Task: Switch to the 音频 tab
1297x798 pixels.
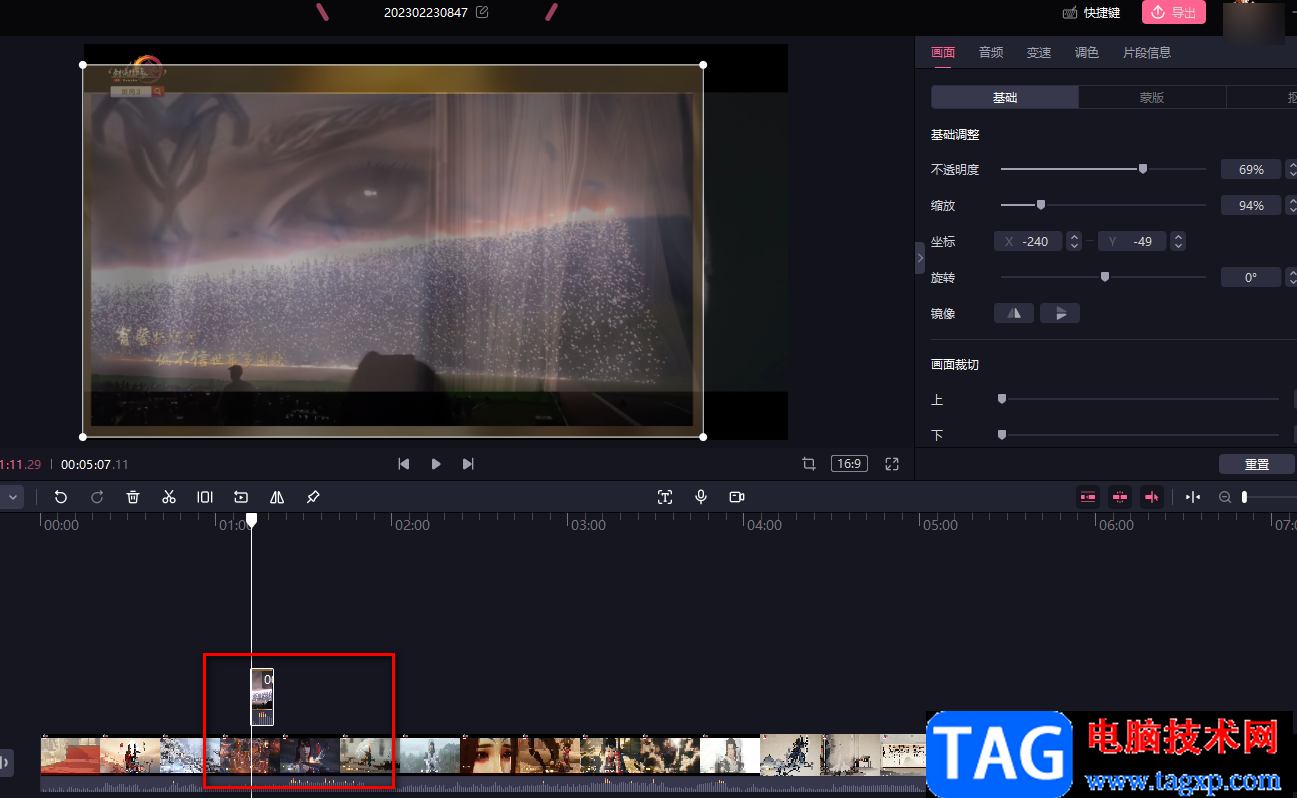Action: 991,53
